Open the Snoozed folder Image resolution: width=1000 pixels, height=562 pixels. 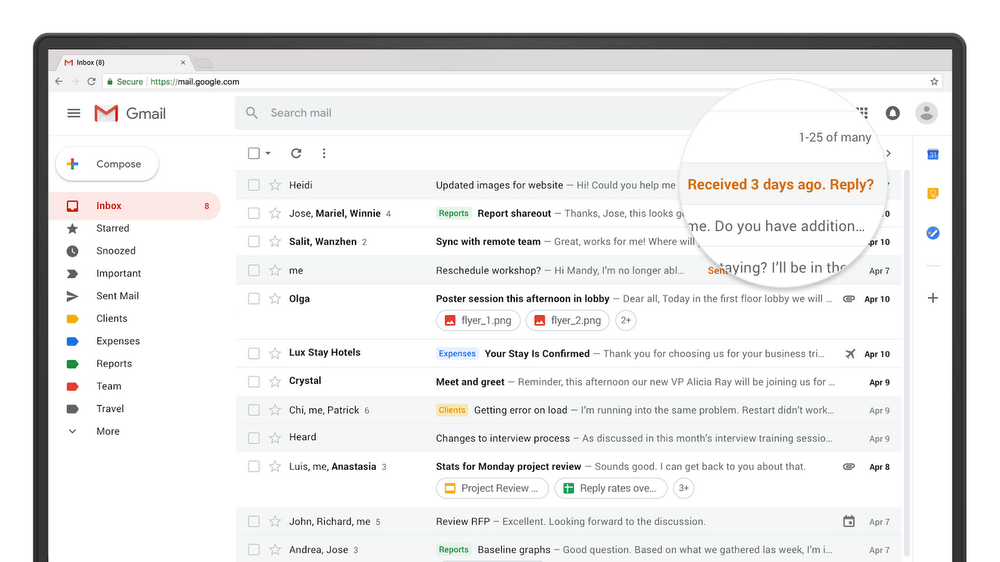pyautogui.click(x=115, y=251)
